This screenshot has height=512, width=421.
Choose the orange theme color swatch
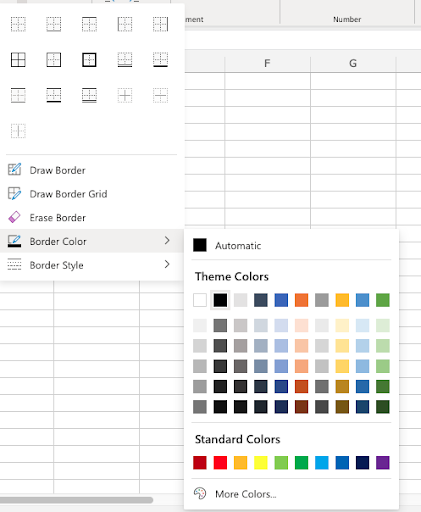pyautogui.click(x=301, y=300)
